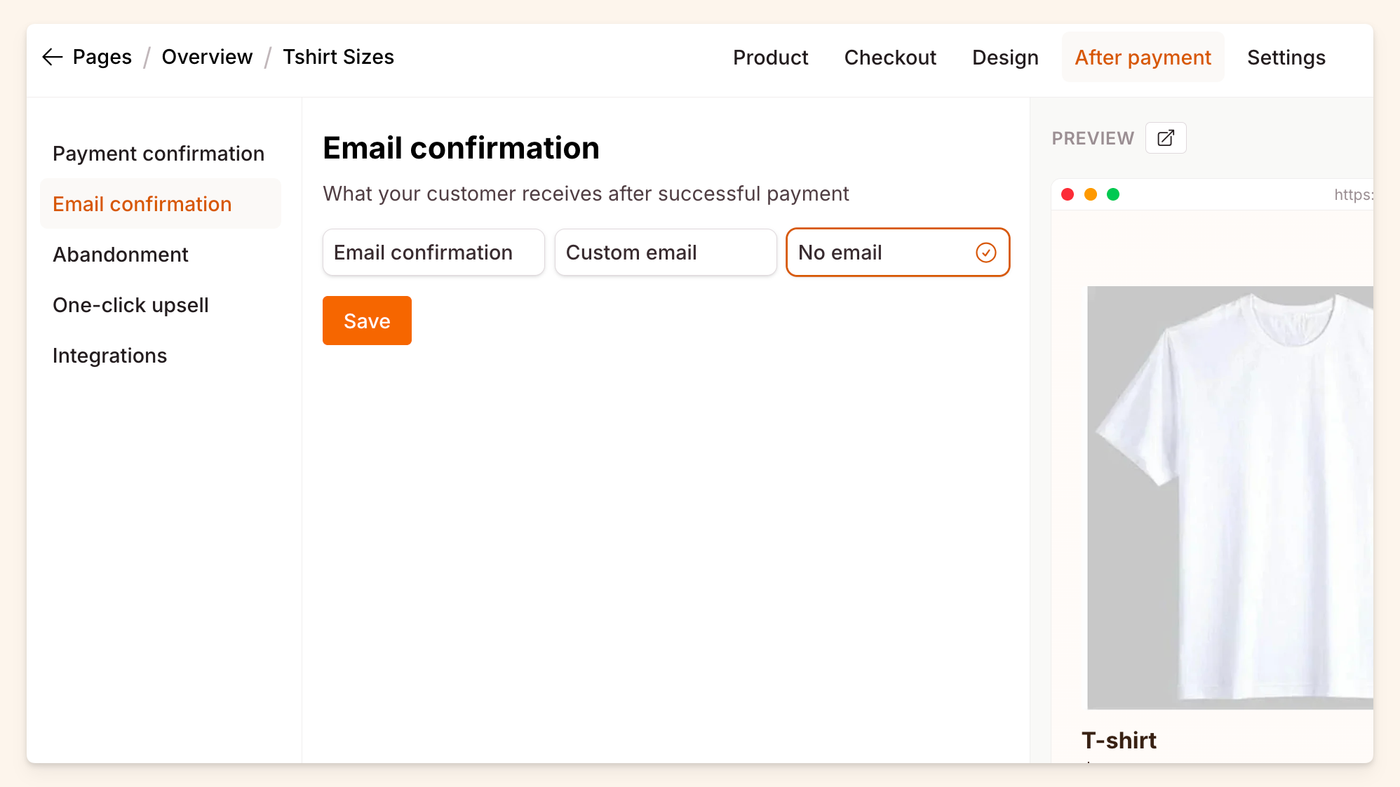Viewport: 1400px width, 787px height.
Task: Click the T-shirt product image
Action: 1230,497
